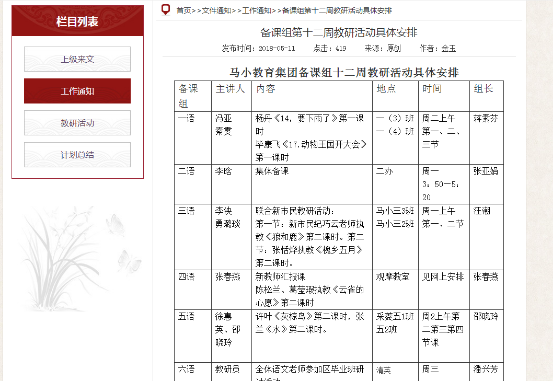Click 新教师汇报课 content text
This screenshot has width=554, height=382.
click(x=281, y=277)
